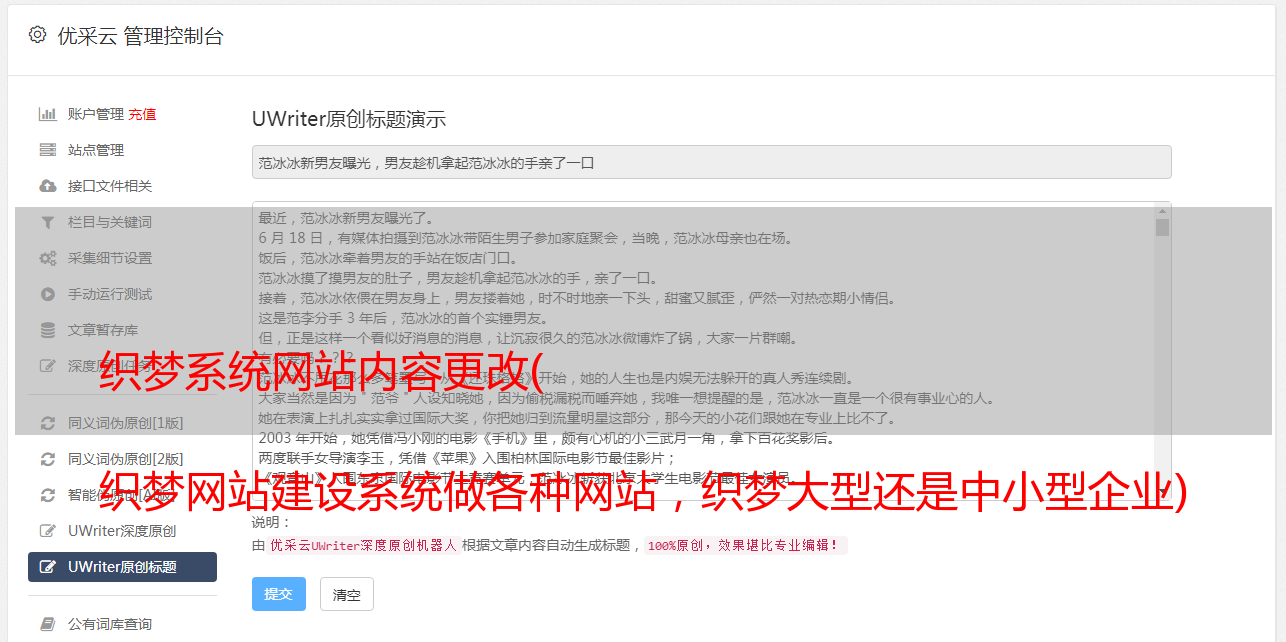Click the 优采云UWriter深度原创机器人 highlighted text
Screen dimensions: 1286x642
363,546
